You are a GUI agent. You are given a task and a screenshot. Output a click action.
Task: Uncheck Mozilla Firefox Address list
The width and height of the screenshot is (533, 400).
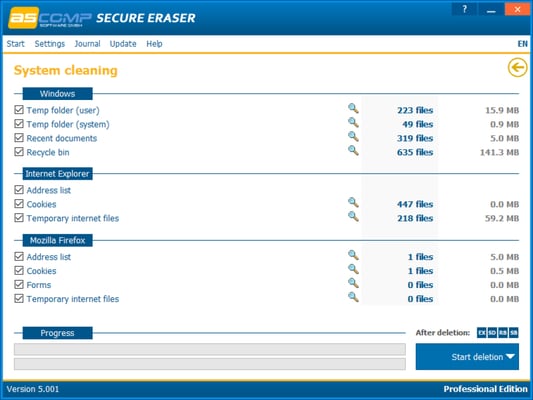click(19, 256)
